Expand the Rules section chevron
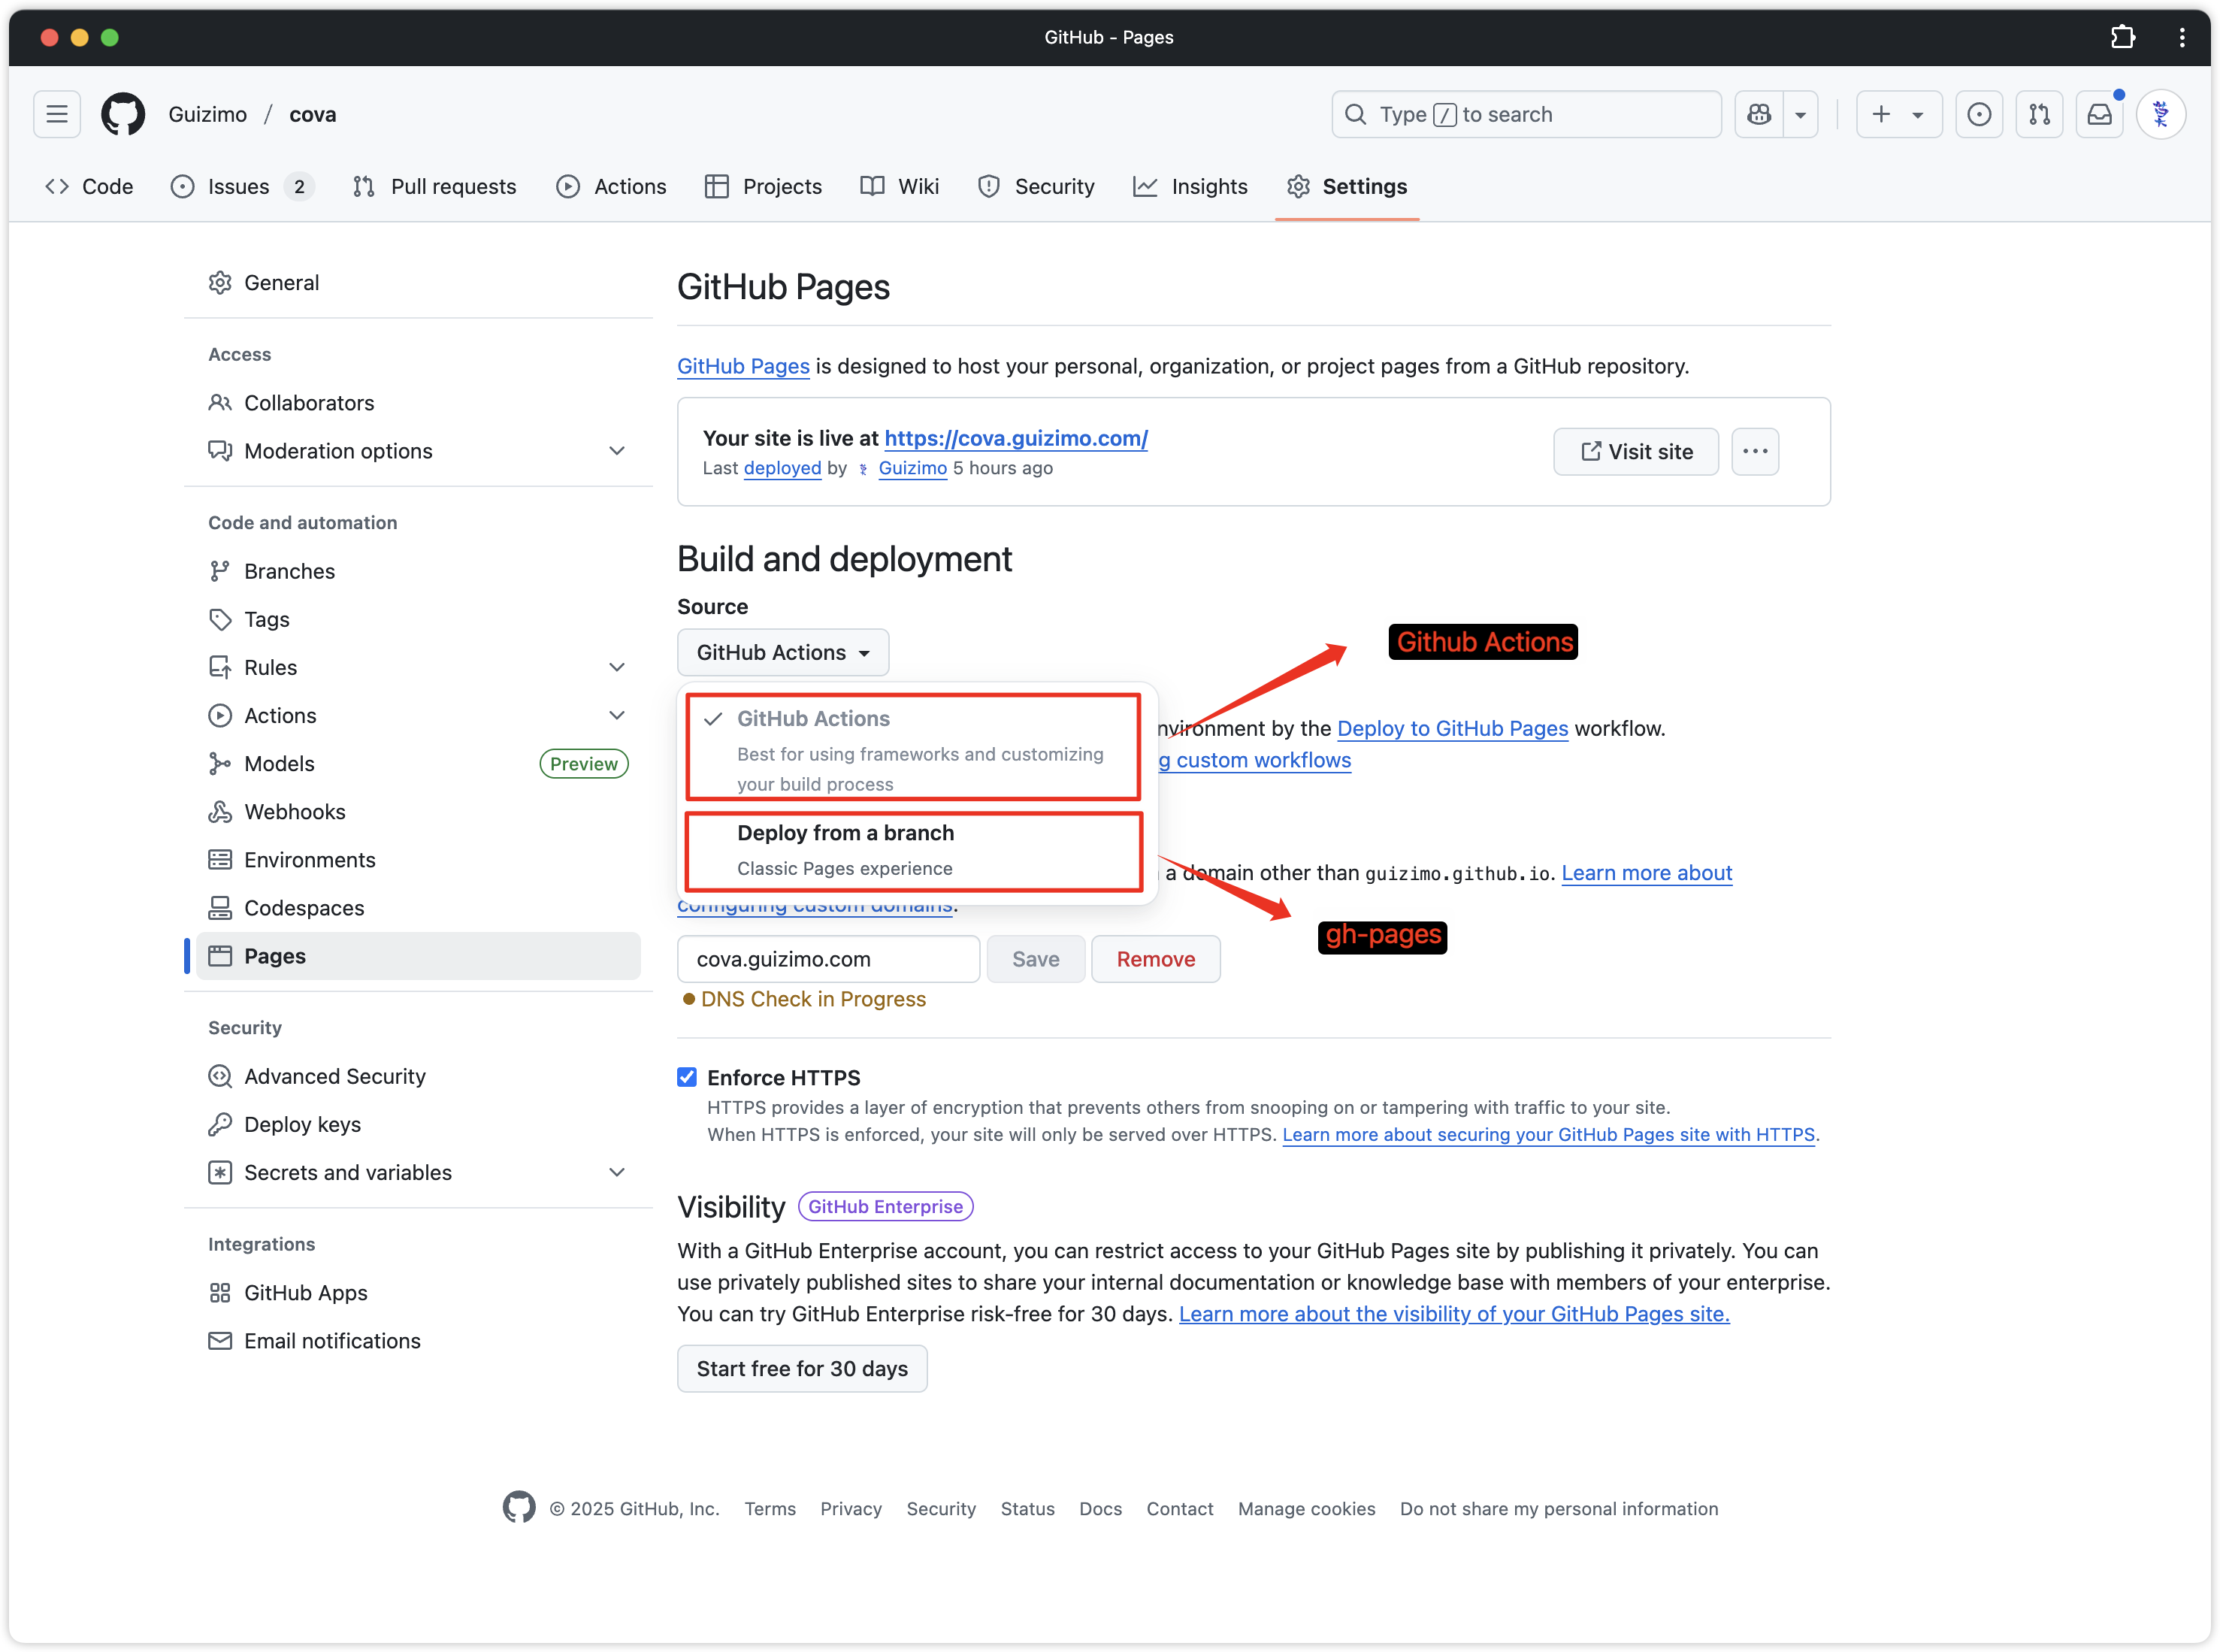The width and height of the screenshot is (2220, 1652). [617, 667]
